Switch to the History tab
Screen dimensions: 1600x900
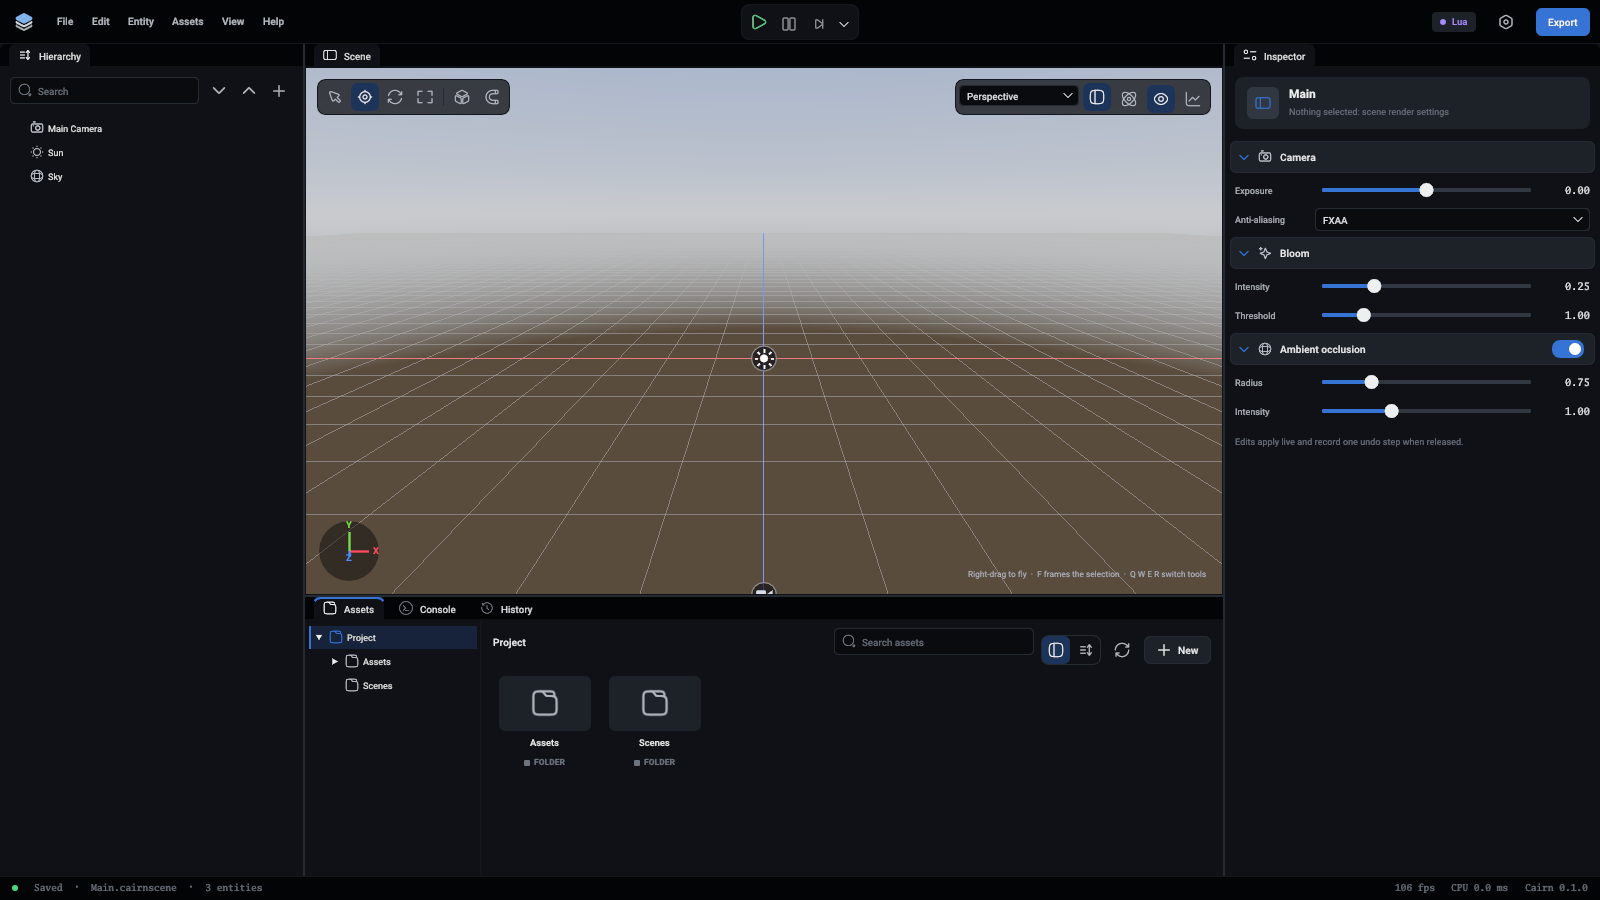point(507,608)
